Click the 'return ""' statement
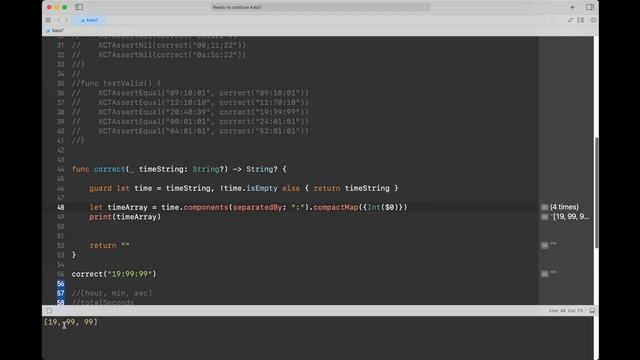 (x=109, y=245)
